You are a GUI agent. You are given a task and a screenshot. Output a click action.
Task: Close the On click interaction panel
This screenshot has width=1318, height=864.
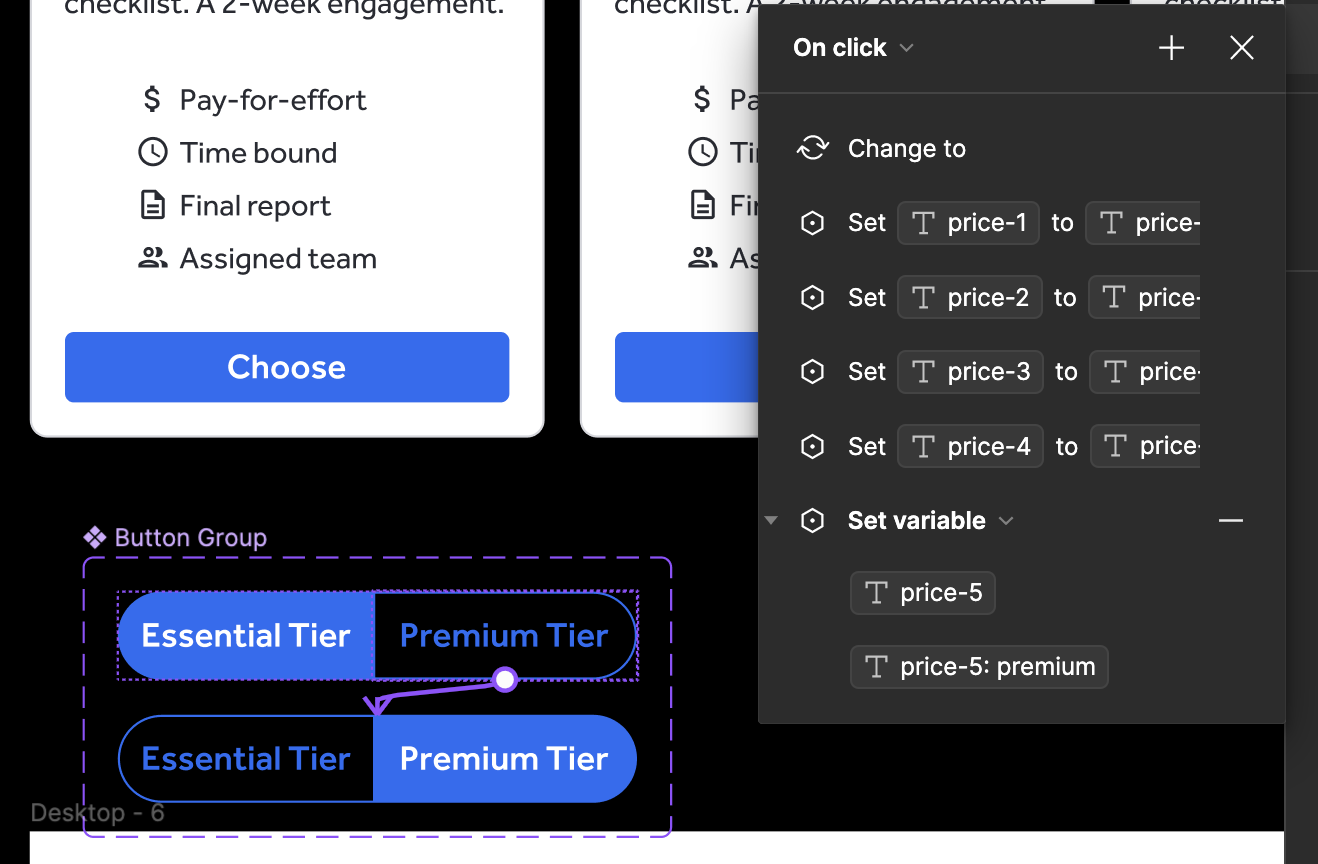pyautogui.click(x=1242, y=48)
